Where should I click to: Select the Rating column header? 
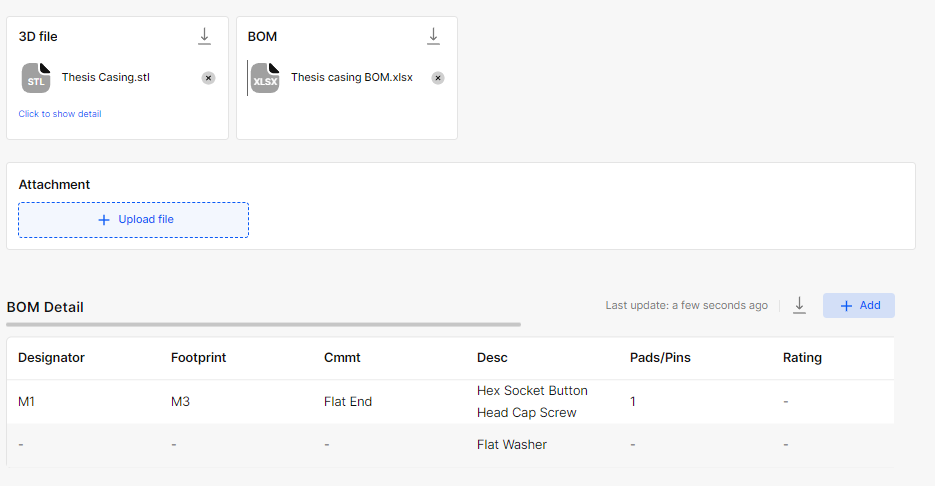802,358
